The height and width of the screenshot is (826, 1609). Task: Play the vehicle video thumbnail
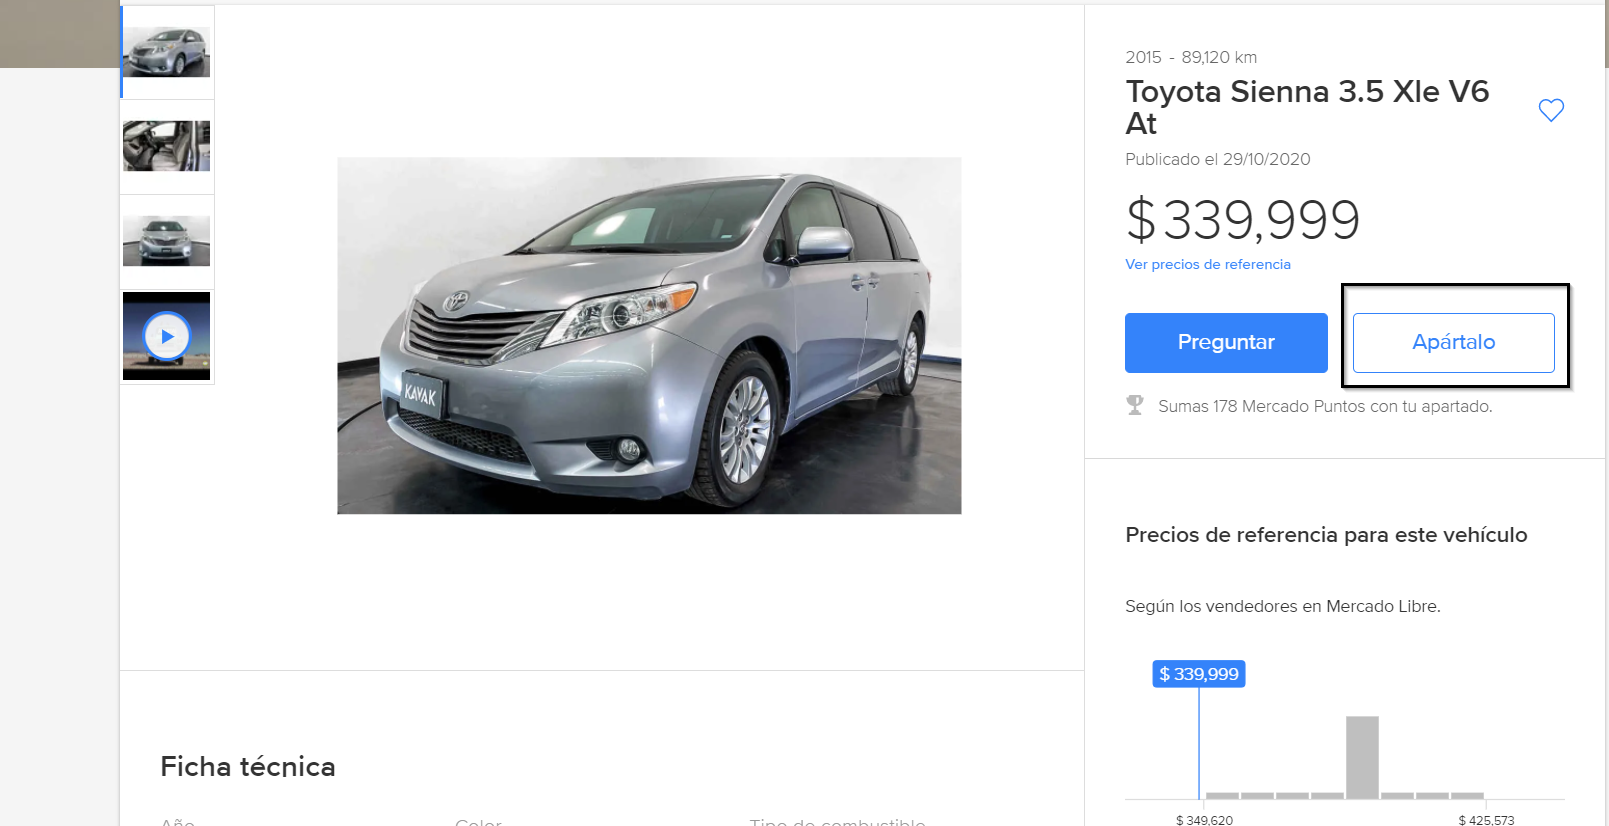click(167, 337)
